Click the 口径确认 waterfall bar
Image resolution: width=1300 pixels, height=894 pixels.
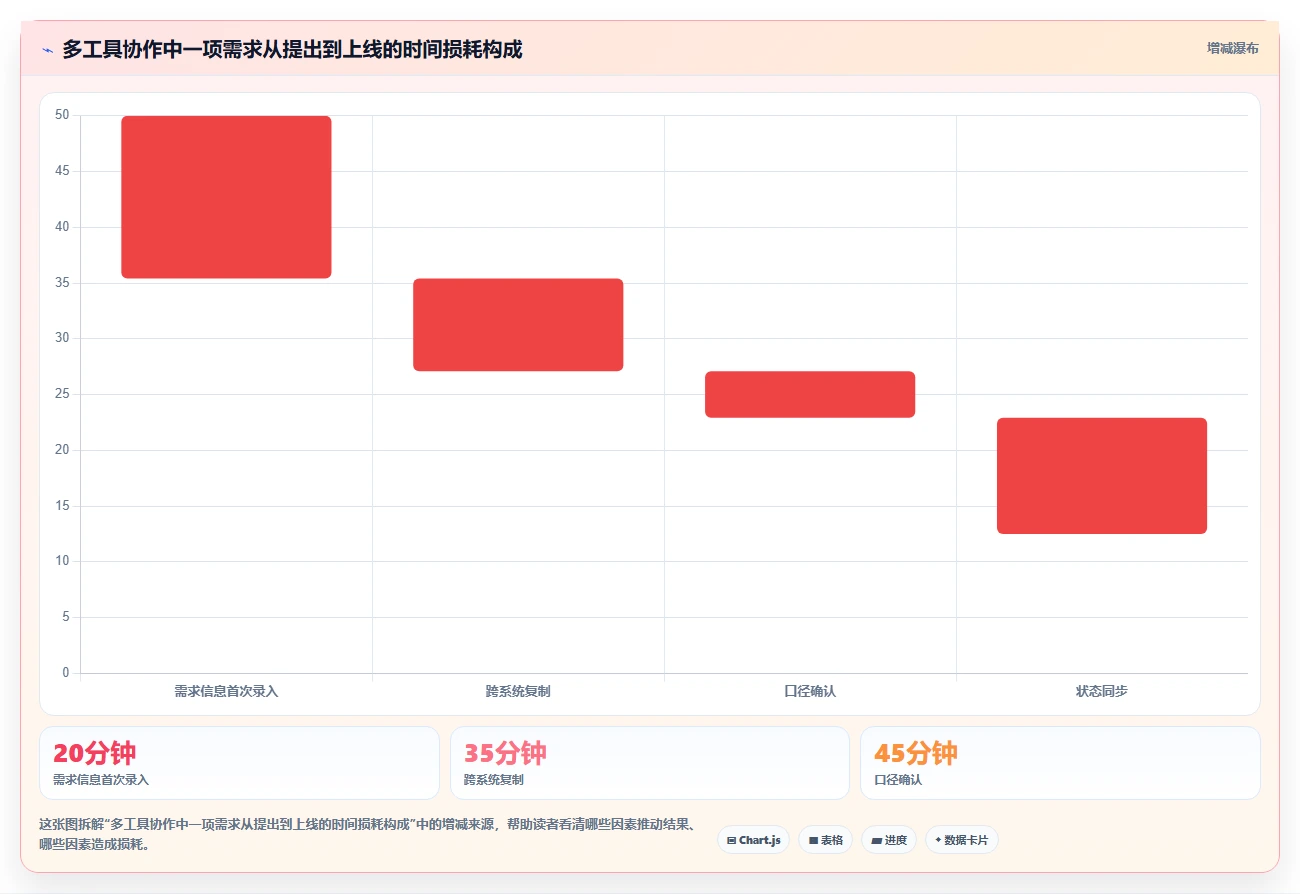(810, 394)
